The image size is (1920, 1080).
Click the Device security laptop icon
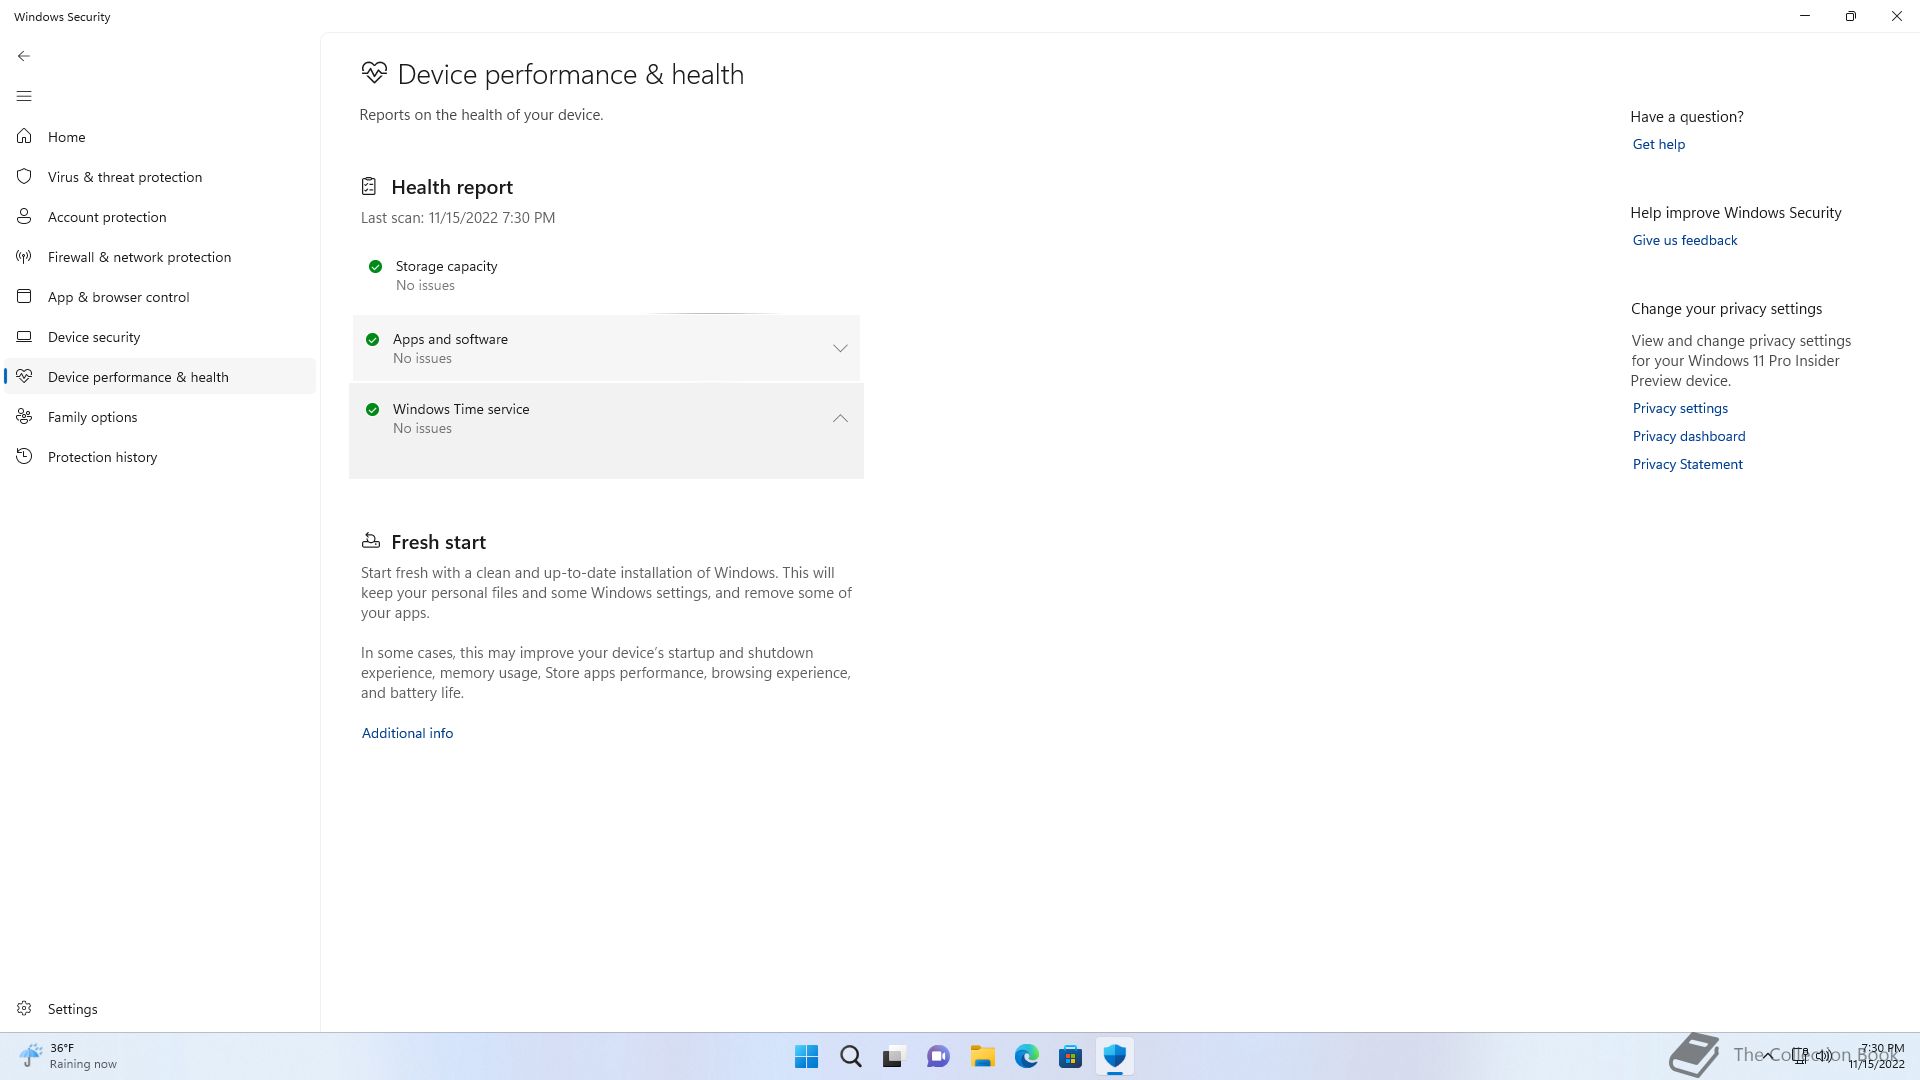24,336
